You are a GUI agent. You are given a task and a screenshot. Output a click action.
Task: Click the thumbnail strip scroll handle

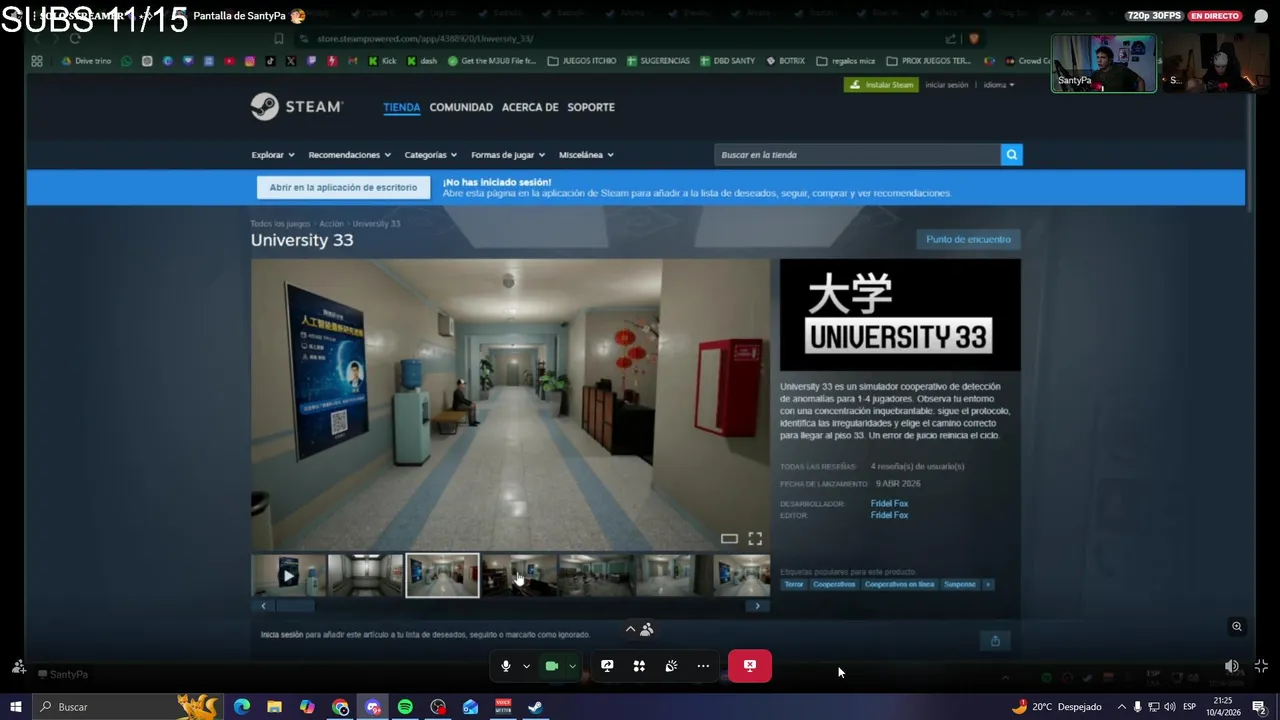tap(296, 606)
